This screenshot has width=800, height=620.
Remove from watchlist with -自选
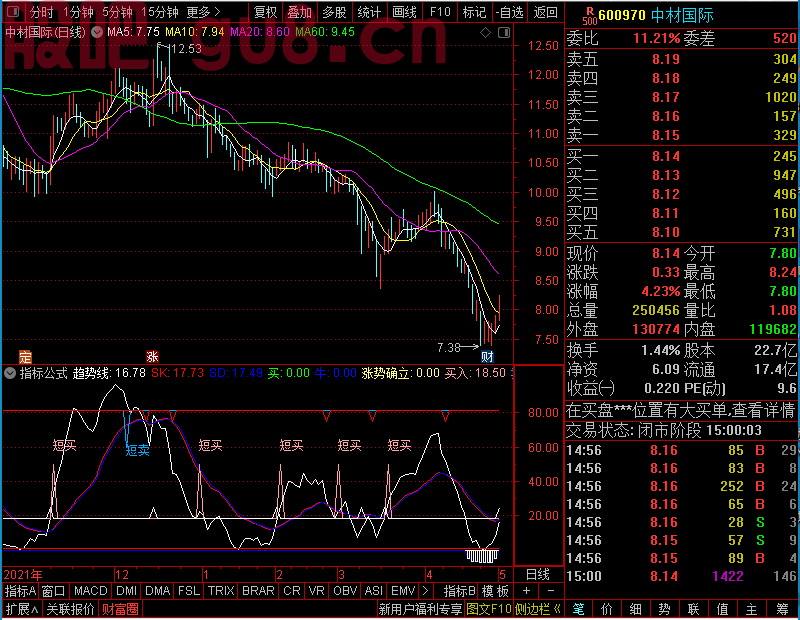pos(510,12)
